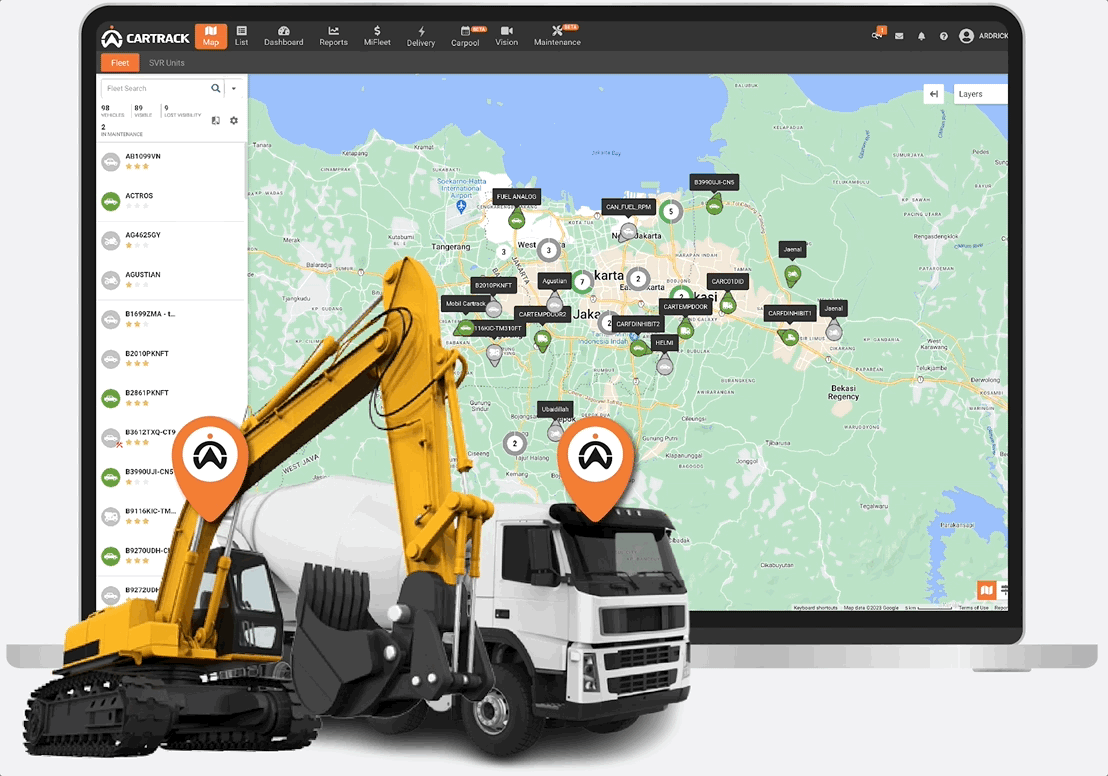Click the green car marker below FUEL ANALOG
Image resolution: width=1108 pixels, height=776 pixels.
[517, 220]
